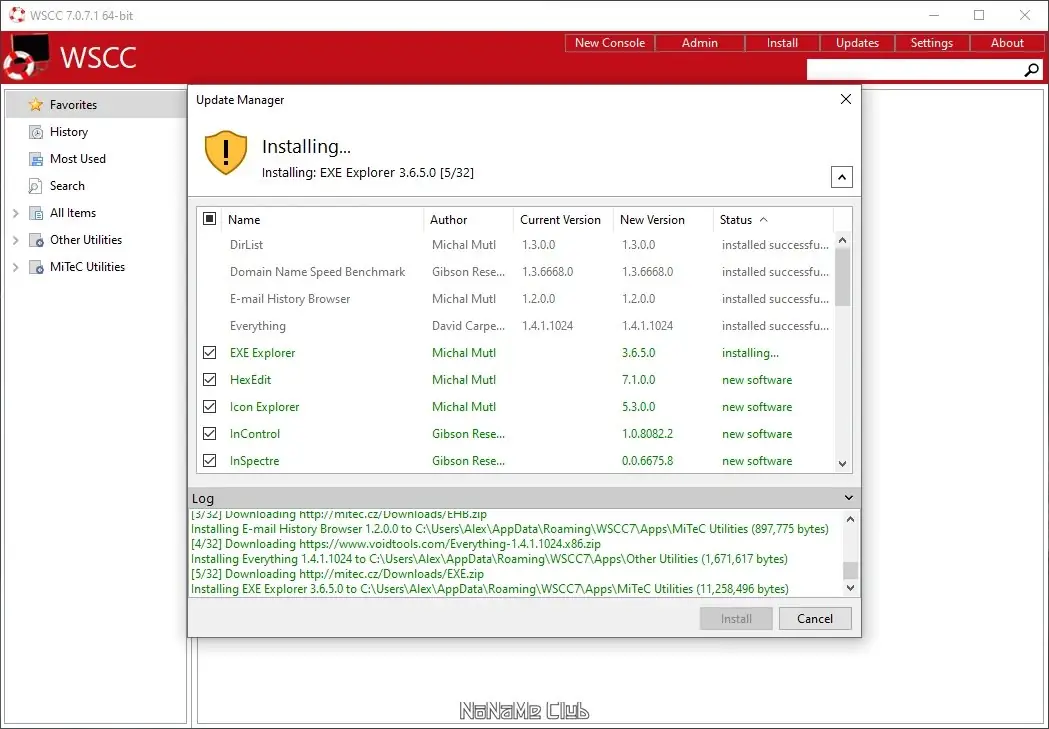
Task: Click the WSCC title bar app icon
Action: [17, 15]
